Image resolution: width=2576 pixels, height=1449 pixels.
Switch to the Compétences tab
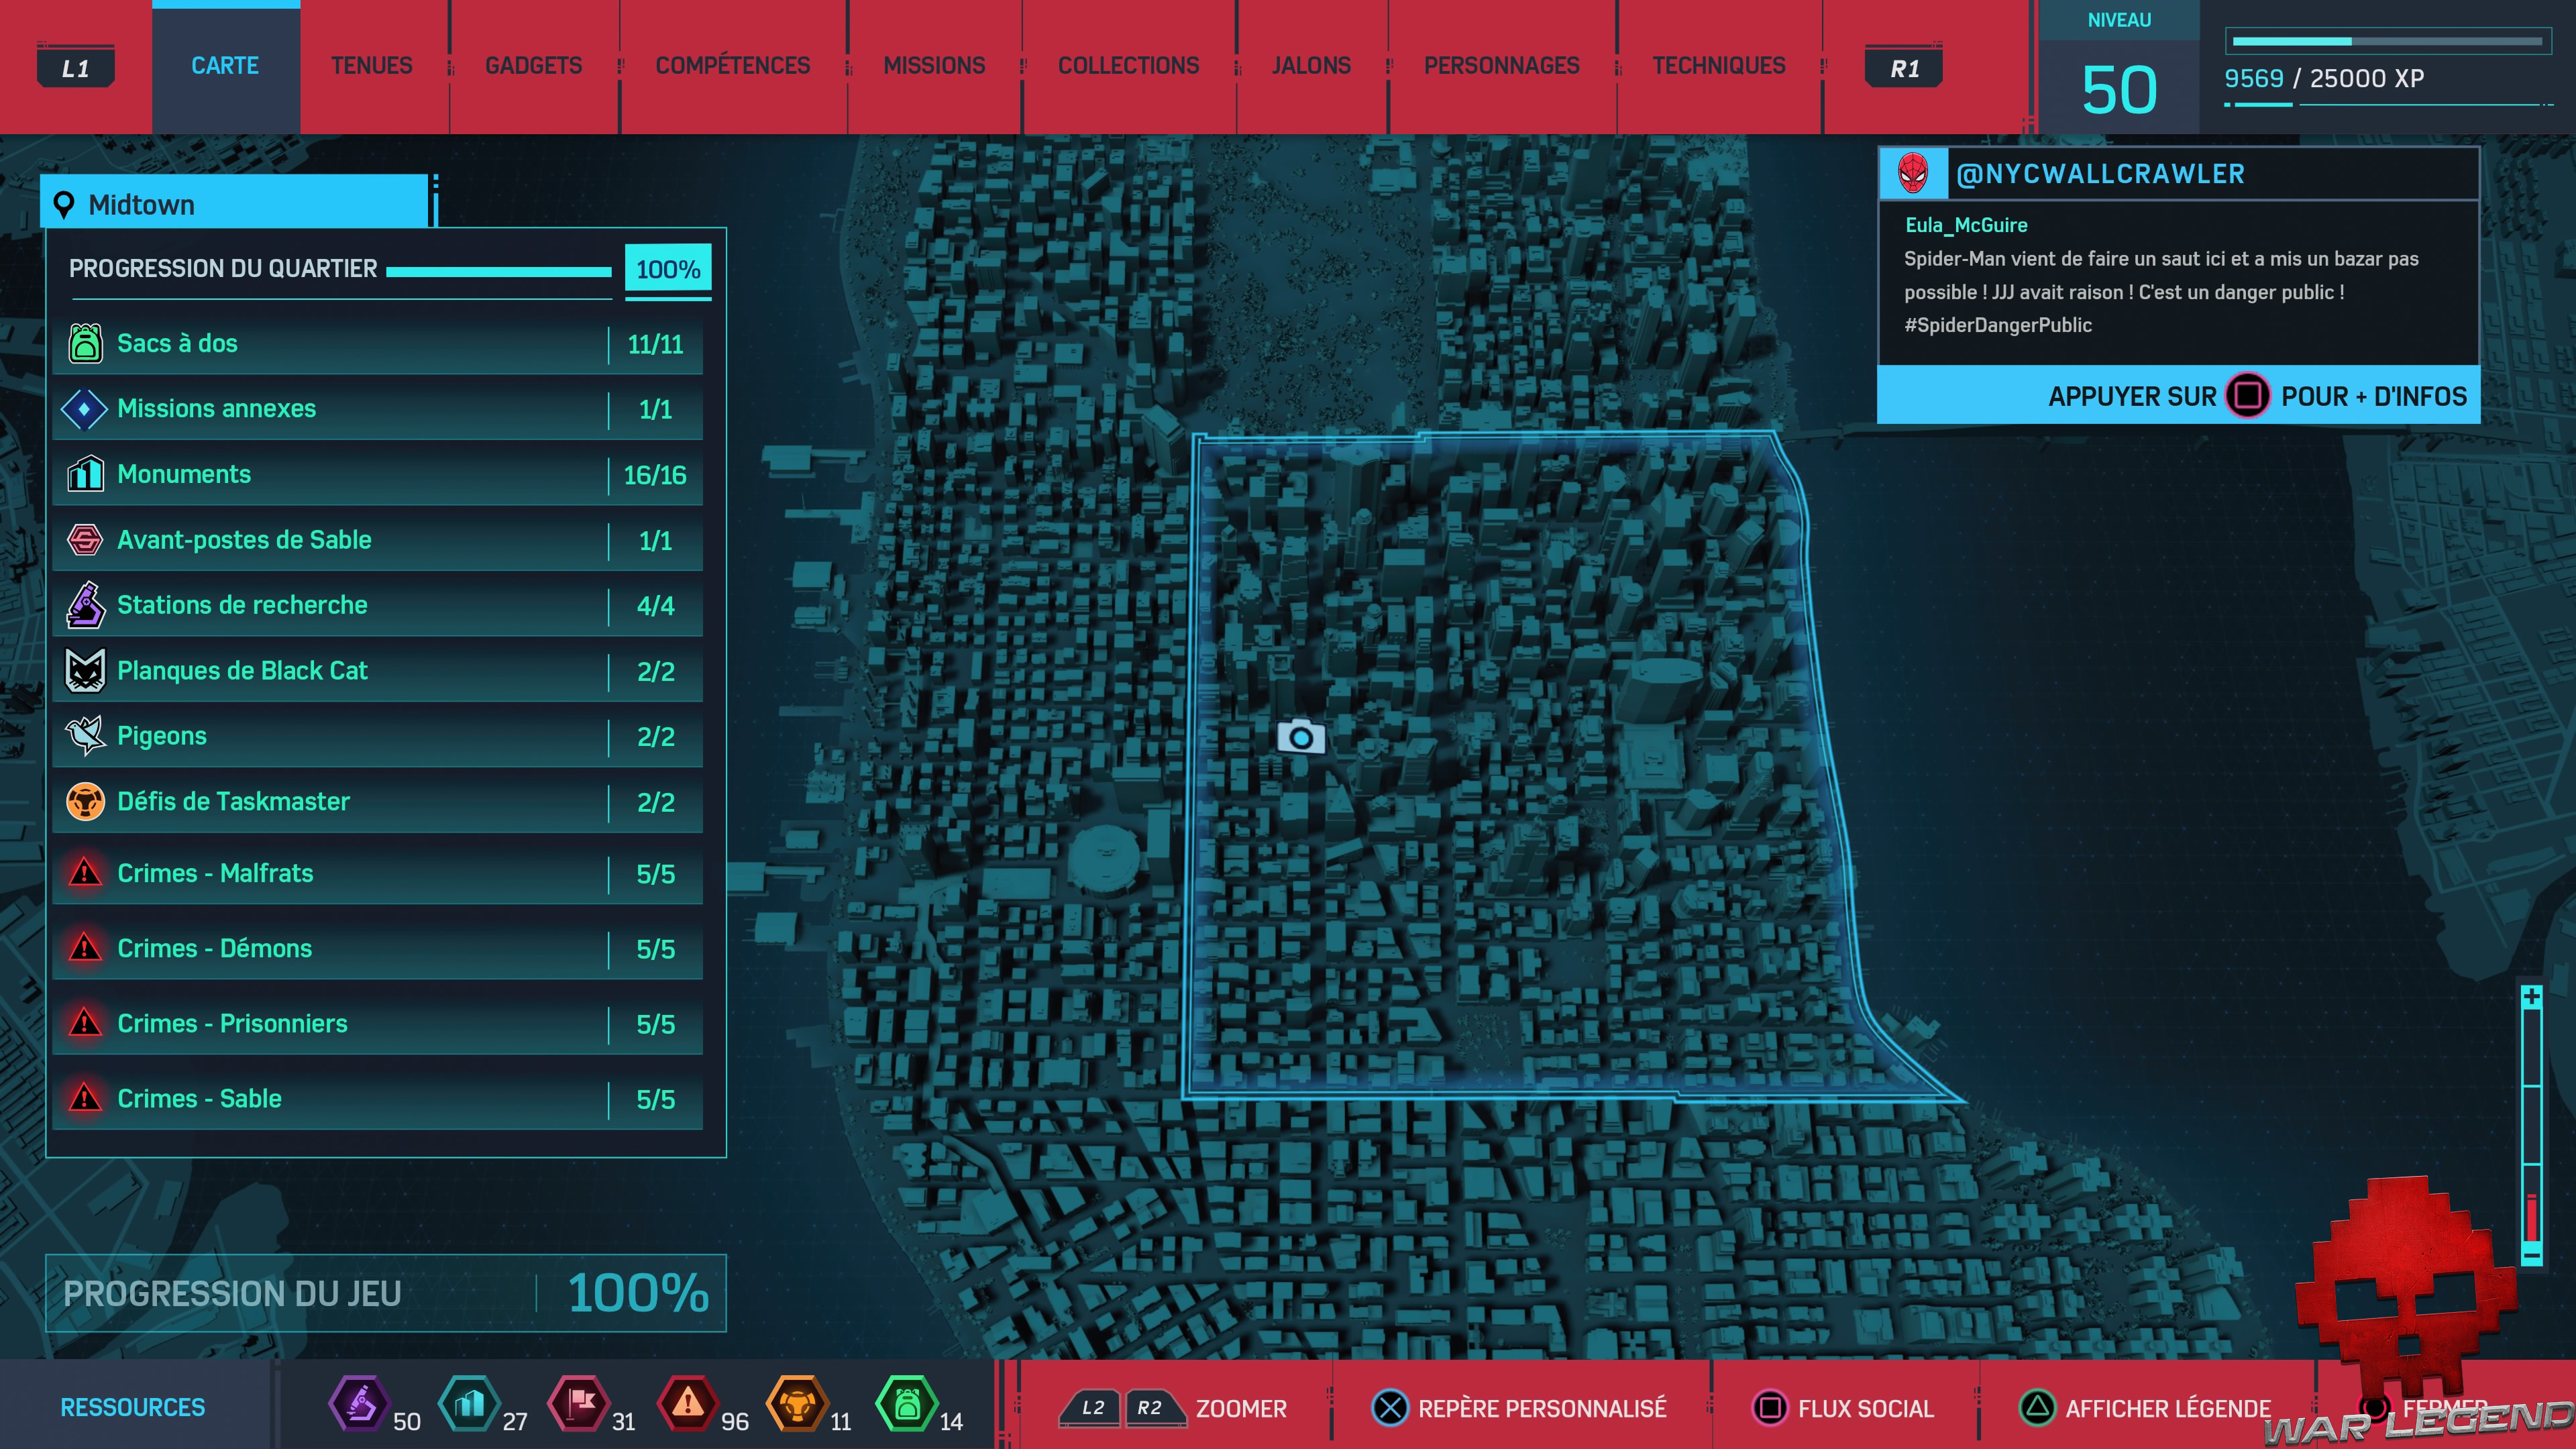point(732,66)
